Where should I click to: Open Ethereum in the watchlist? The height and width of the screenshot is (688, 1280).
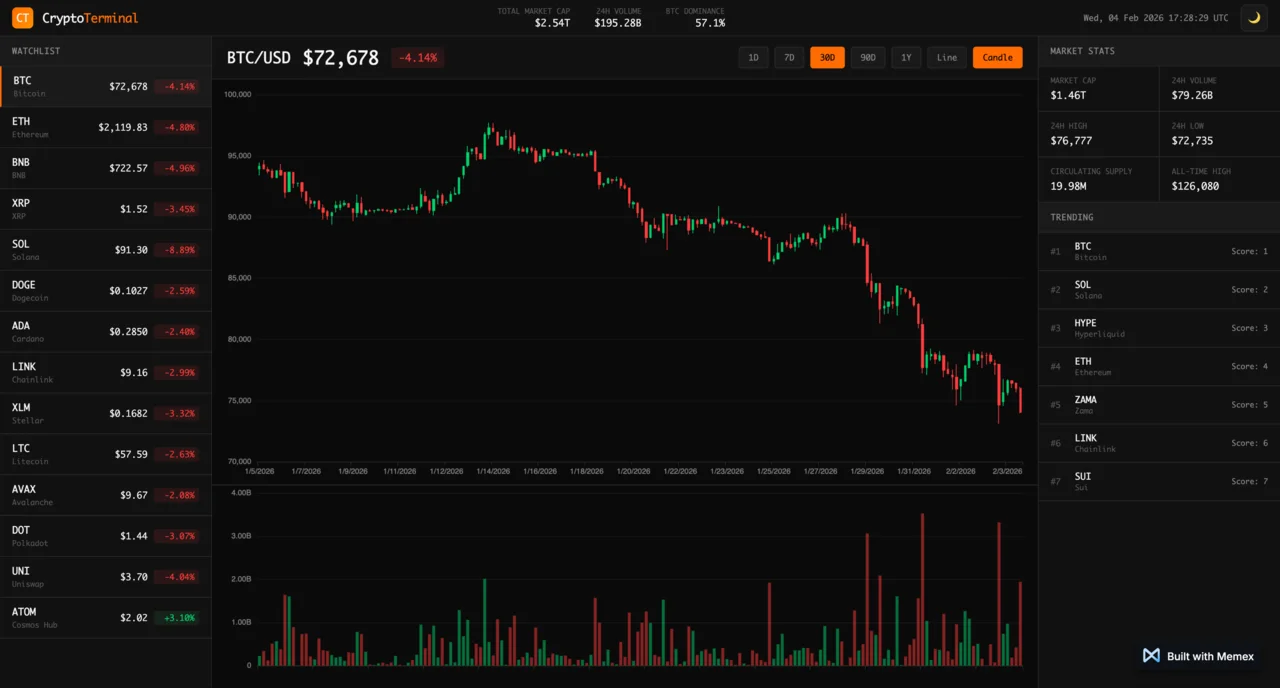coord(105,128)
